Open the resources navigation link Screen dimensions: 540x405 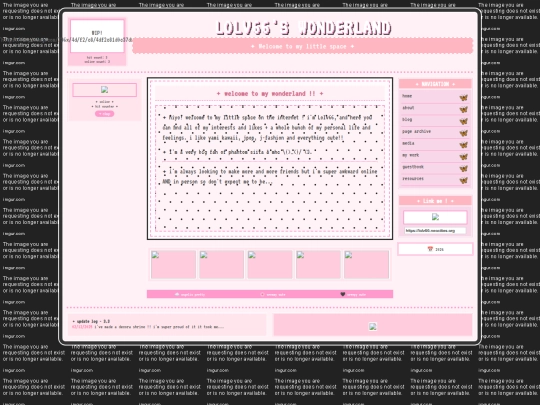[x=413, y=178]
